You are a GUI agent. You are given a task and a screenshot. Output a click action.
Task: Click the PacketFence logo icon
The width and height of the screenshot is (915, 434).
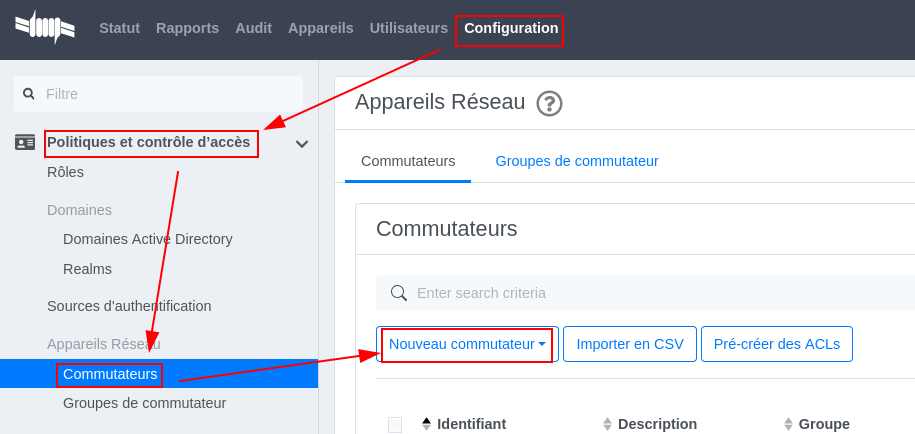45,27
